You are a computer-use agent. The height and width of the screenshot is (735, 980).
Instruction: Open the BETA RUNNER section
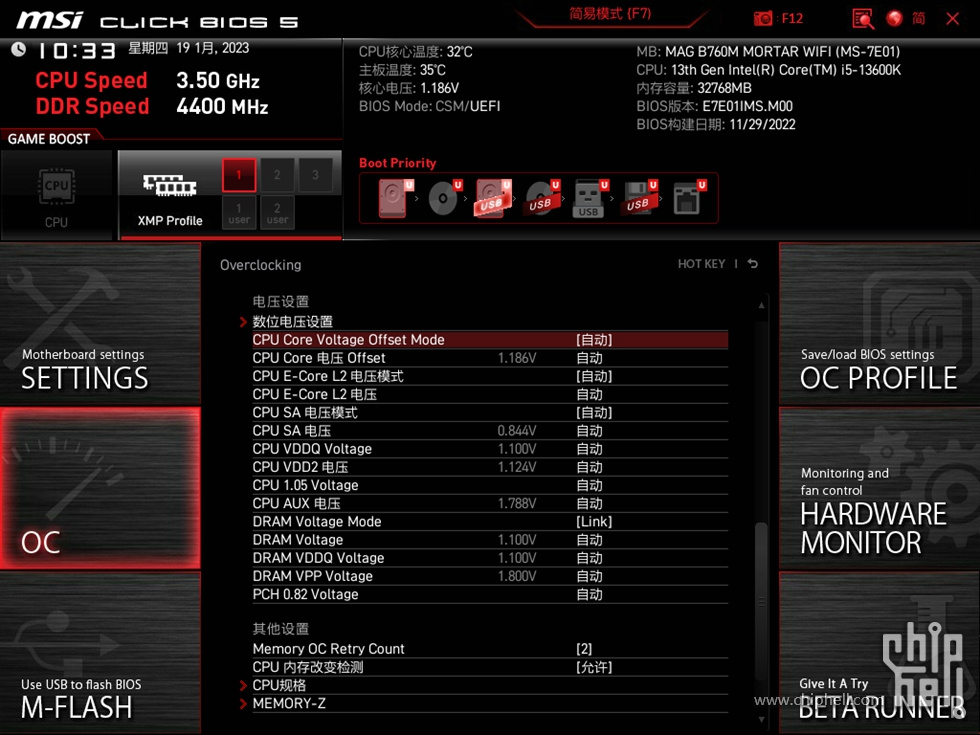point(879,652)
